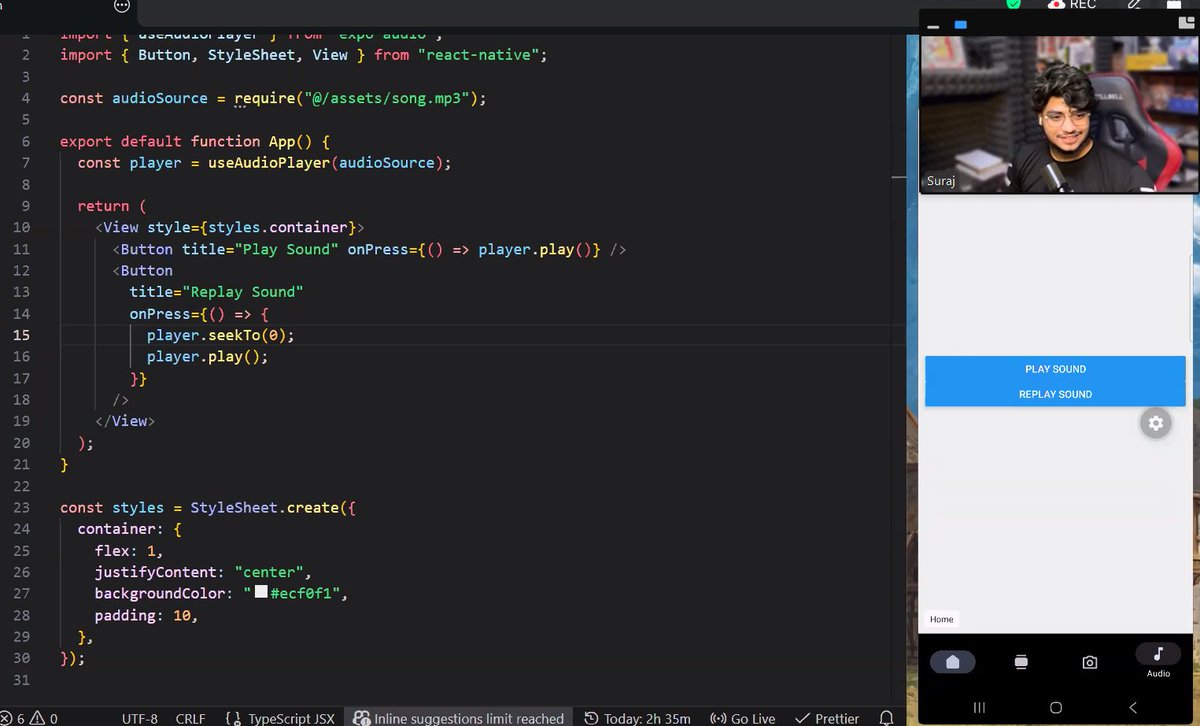Image resolution: width=1200 pixels, height=726 pixels.
Task: Open the Today: 2h 35m coding time status
Action: pos(637,718)
